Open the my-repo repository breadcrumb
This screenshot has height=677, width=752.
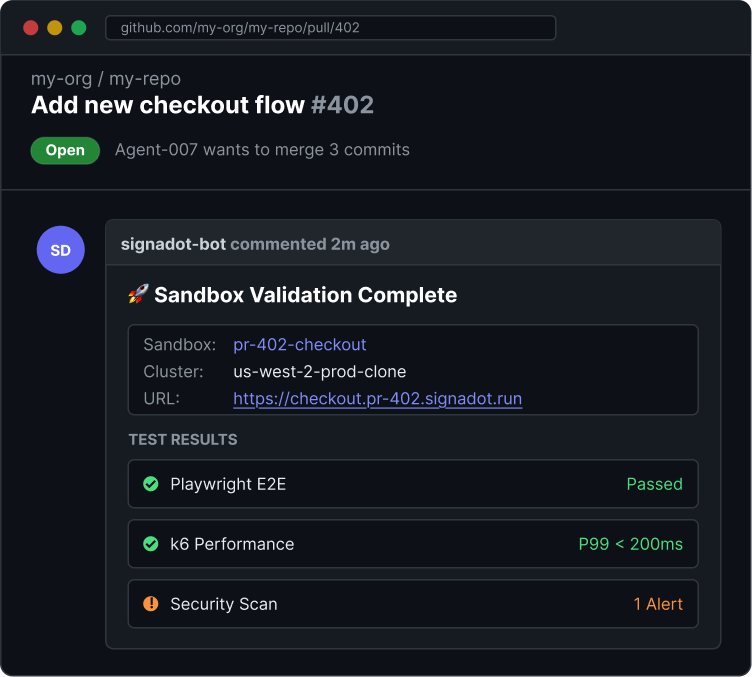click(x=145, y=79)
